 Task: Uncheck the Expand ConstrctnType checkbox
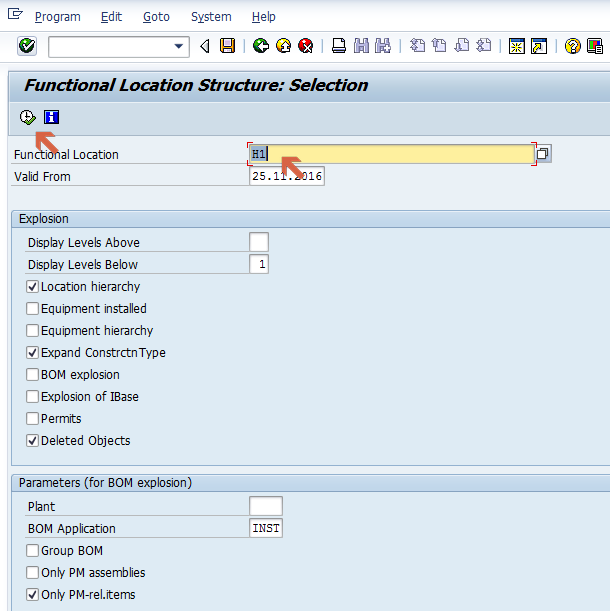click(32, 353)
